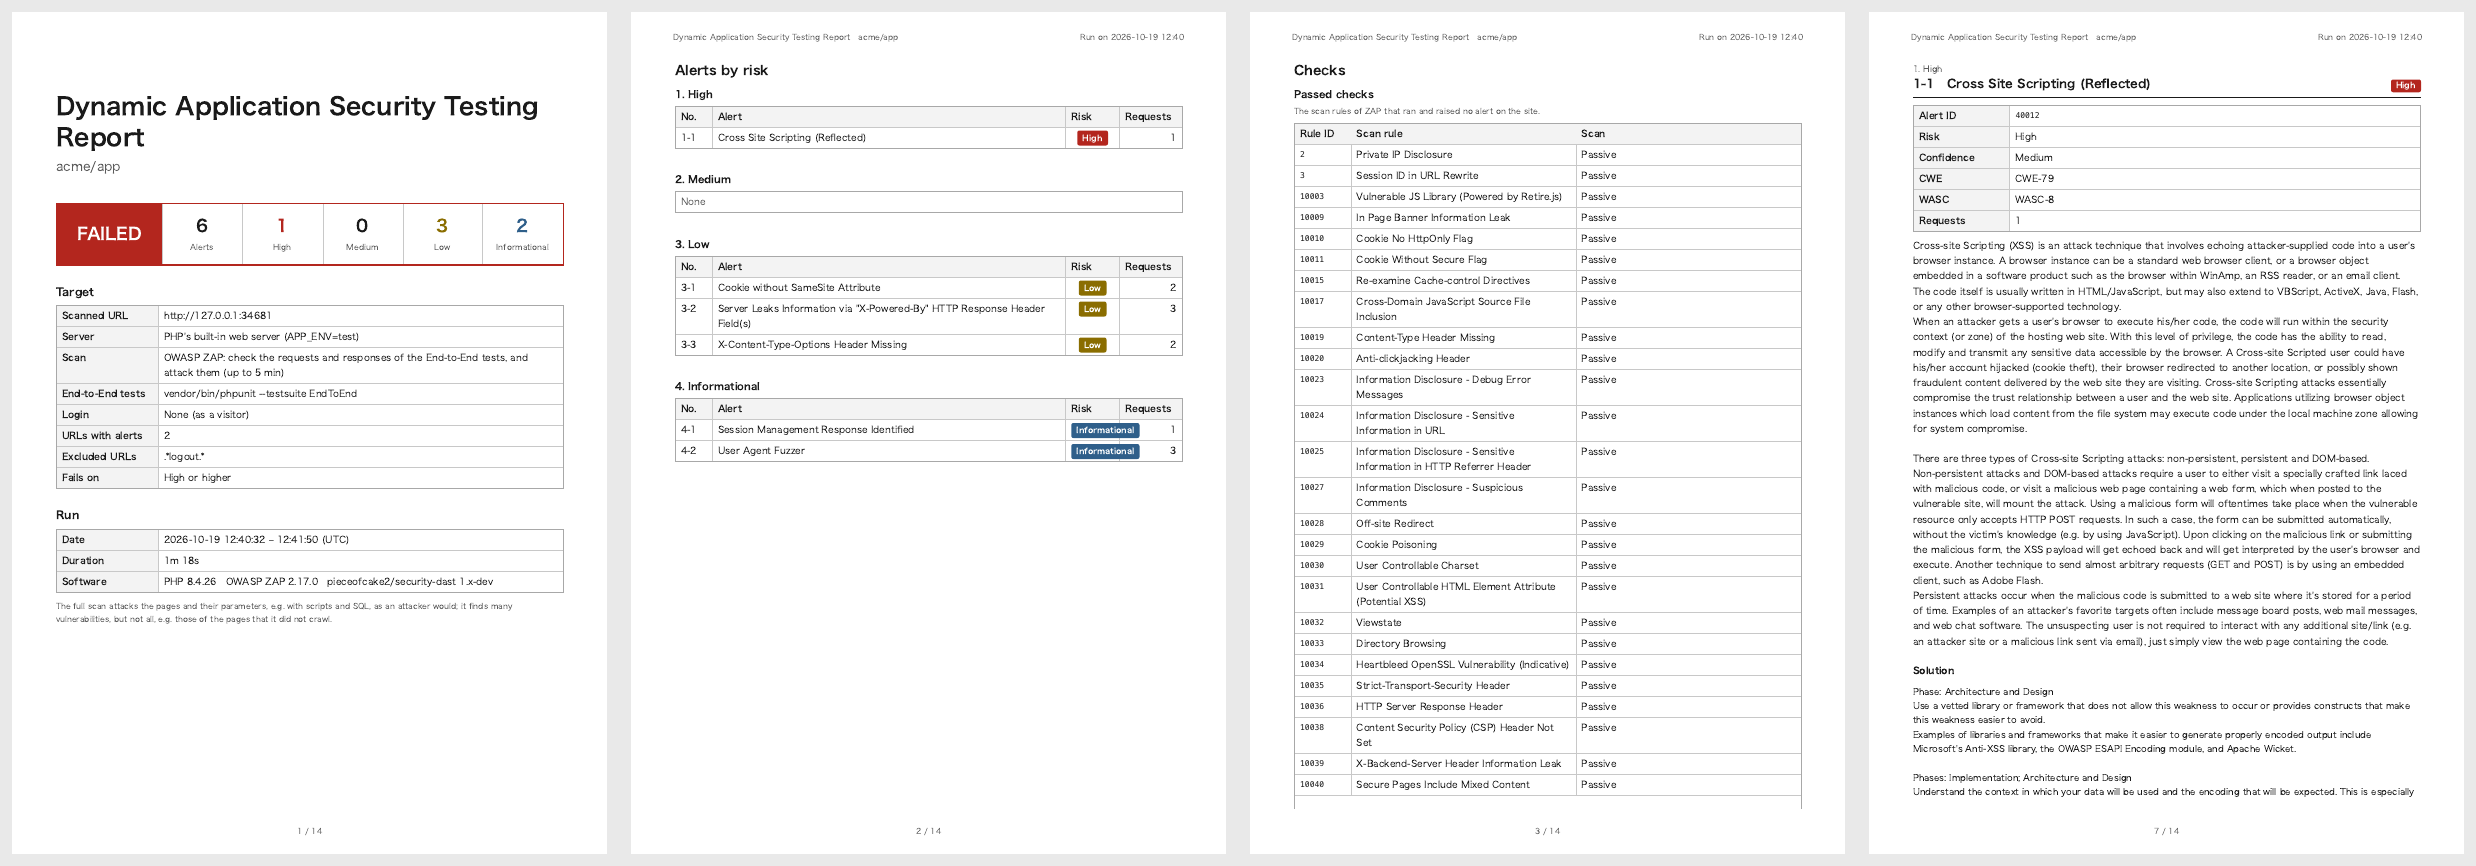Click 'Heartbleed OpenSSL Vulnerability (Indicative)' rule
2476x866 pixels.
click(x=1462, y=665)
